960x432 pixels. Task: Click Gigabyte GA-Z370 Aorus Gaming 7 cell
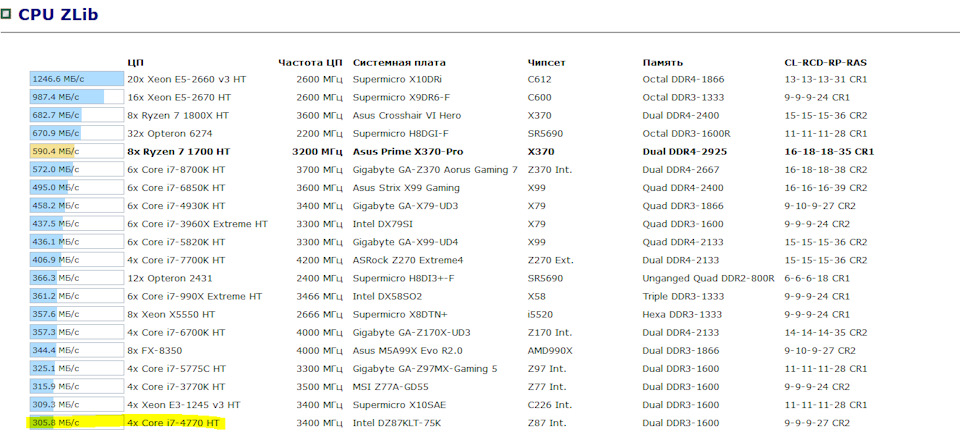pyautogui.click(x=435, y=169)
